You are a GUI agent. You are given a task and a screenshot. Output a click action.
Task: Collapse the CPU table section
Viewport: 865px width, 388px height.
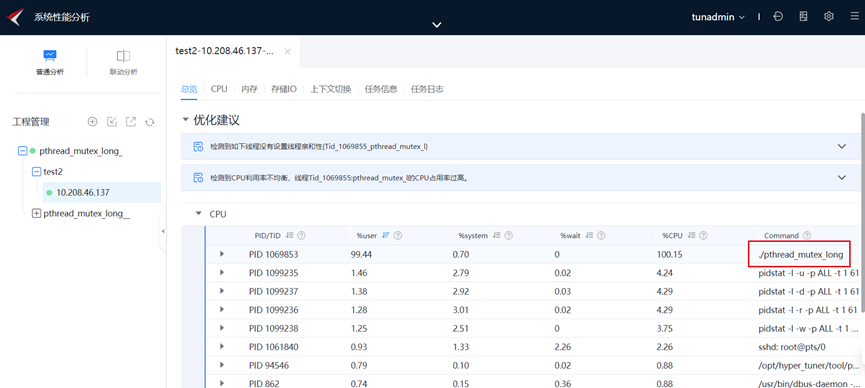point(199,214)
